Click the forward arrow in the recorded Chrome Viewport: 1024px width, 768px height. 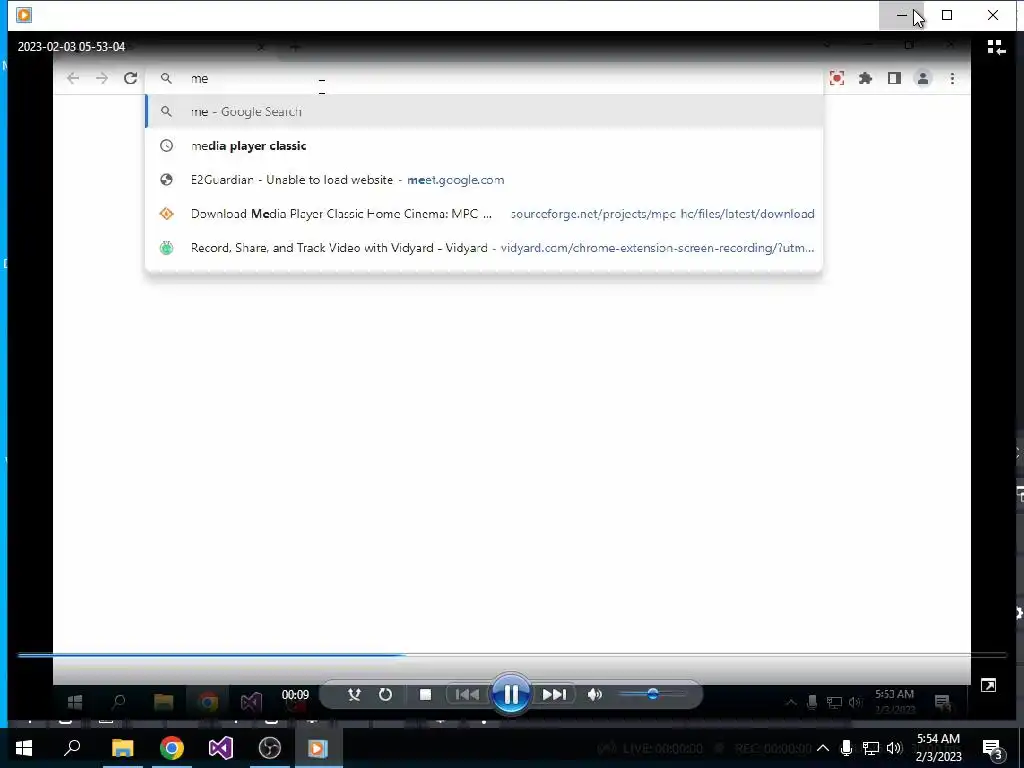click(x=102, y=78)
